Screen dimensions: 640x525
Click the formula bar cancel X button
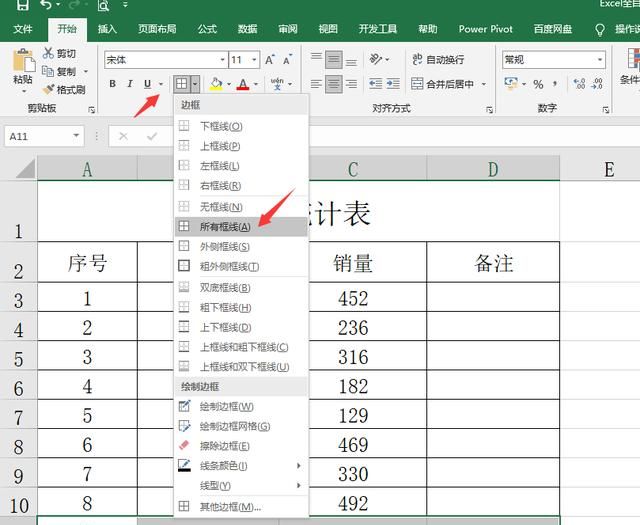pos(123,136)
